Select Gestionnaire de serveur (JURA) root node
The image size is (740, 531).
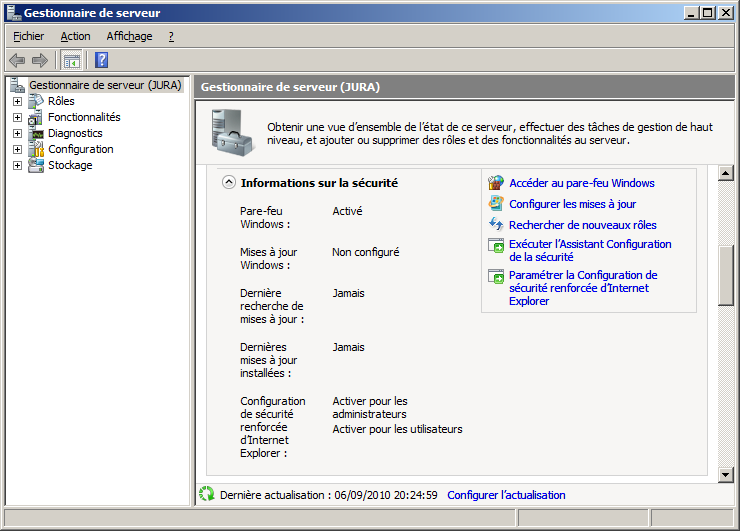(x=105, y=85)
